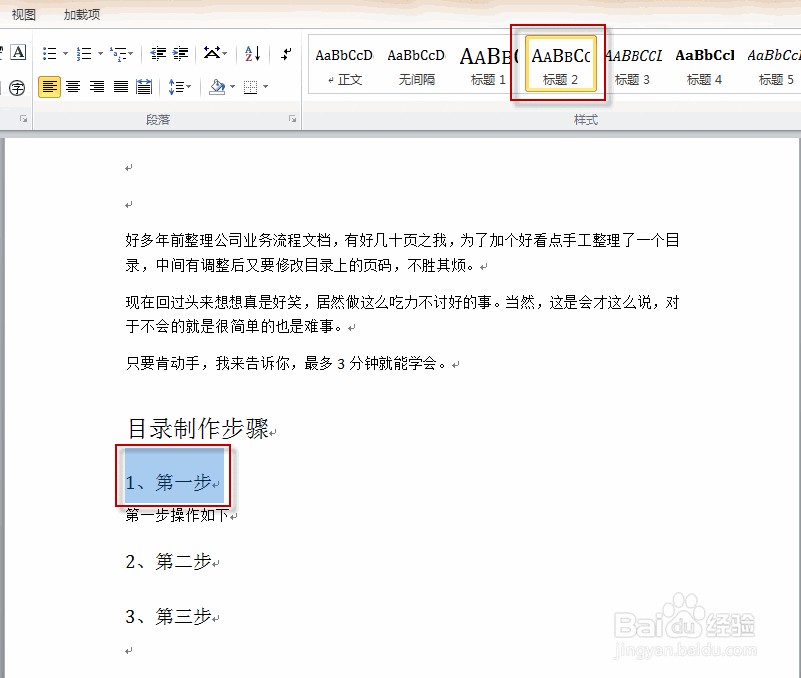Click the heading 2、第二步
The image size is (801, 678).
[x=169, y=562]
